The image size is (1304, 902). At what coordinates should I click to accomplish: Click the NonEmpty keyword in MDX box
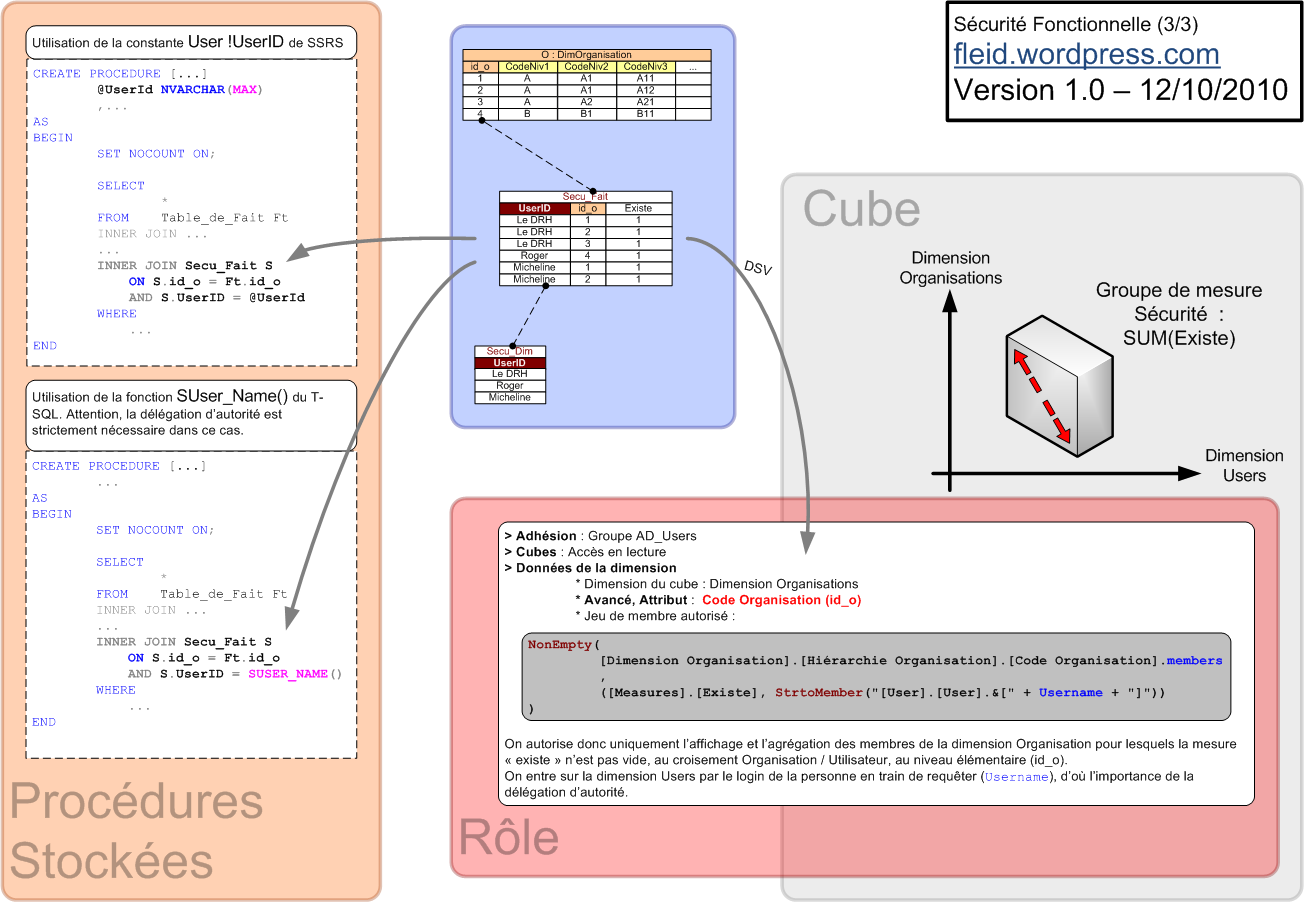[559, 645]
